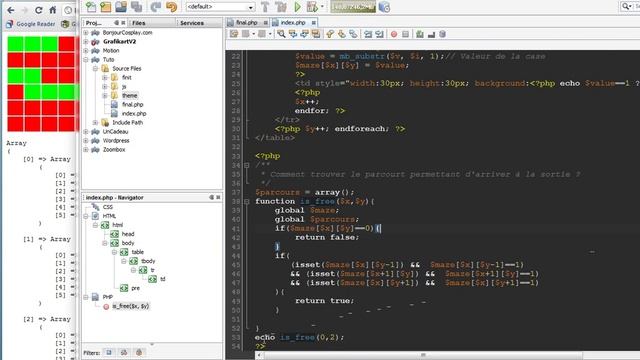
Task: Click the Toggle Bookmark icon
Action: (x=353, y=34)
